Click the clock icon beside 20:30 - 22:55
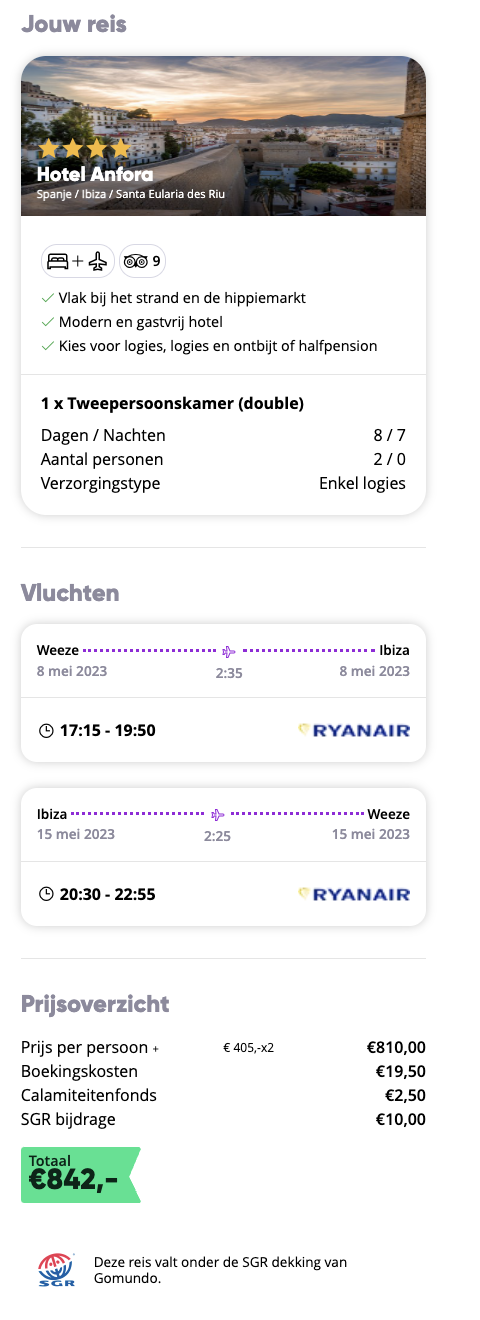 coord(45,894)
